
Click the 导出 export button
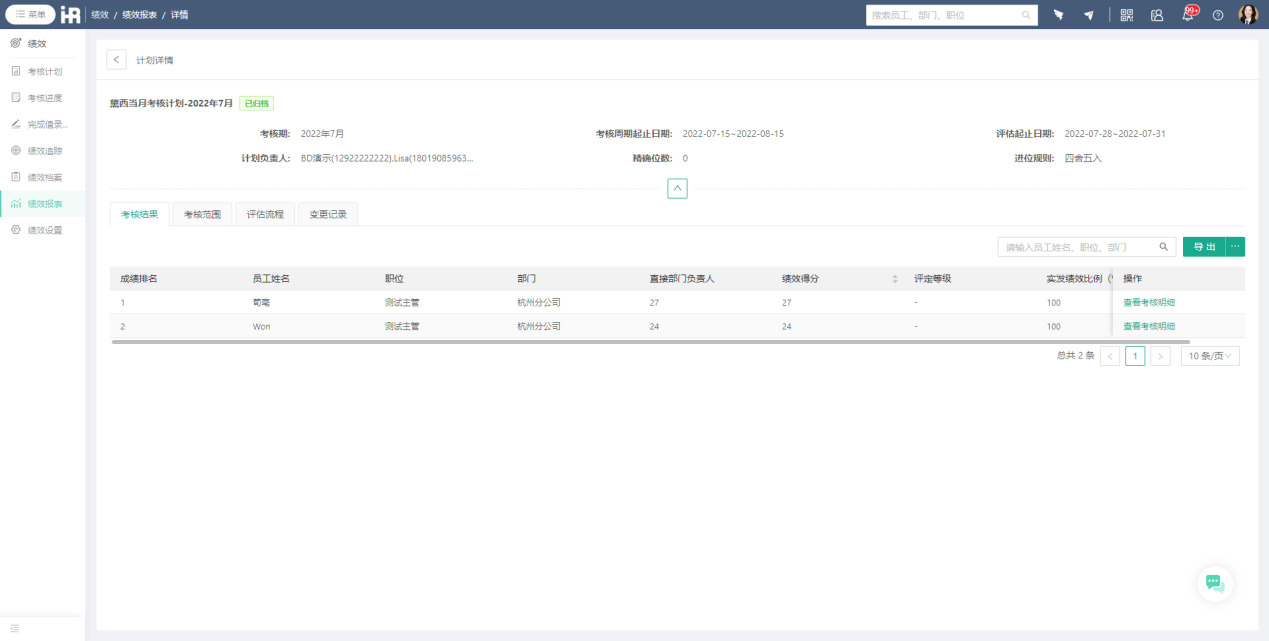click(x=1204, y=247)
